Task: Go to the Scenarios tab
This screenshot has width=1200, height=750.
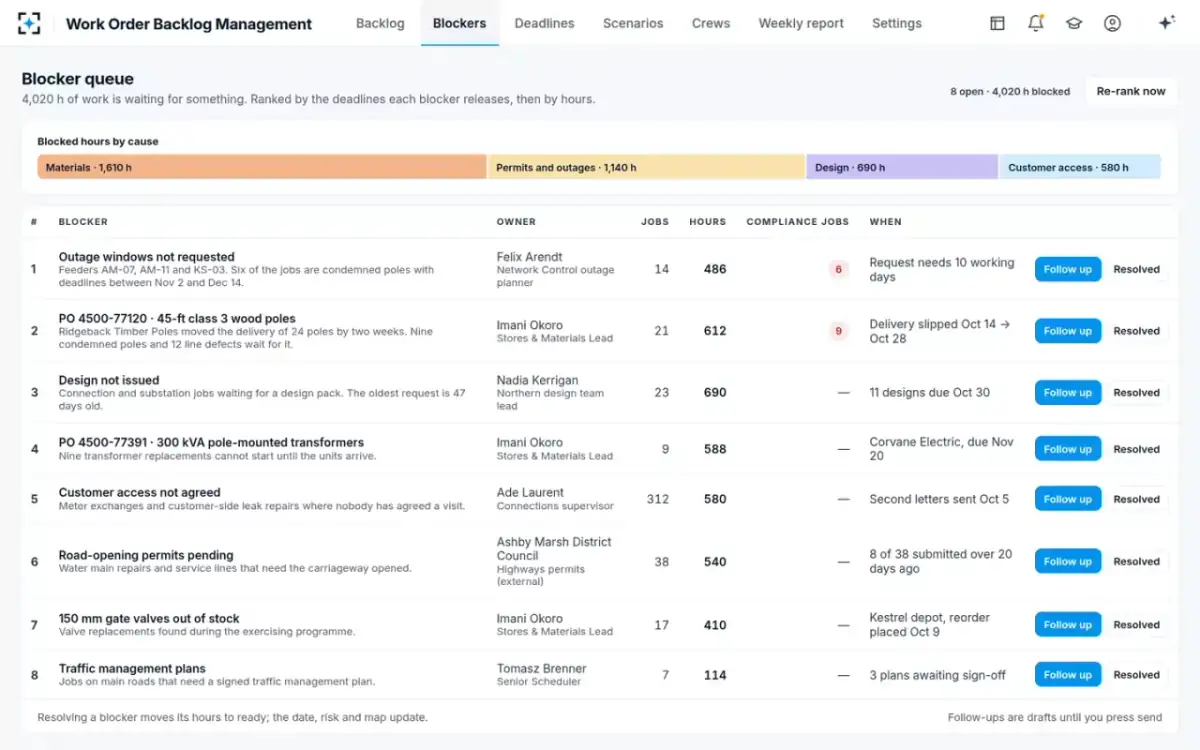Action: 633,23
